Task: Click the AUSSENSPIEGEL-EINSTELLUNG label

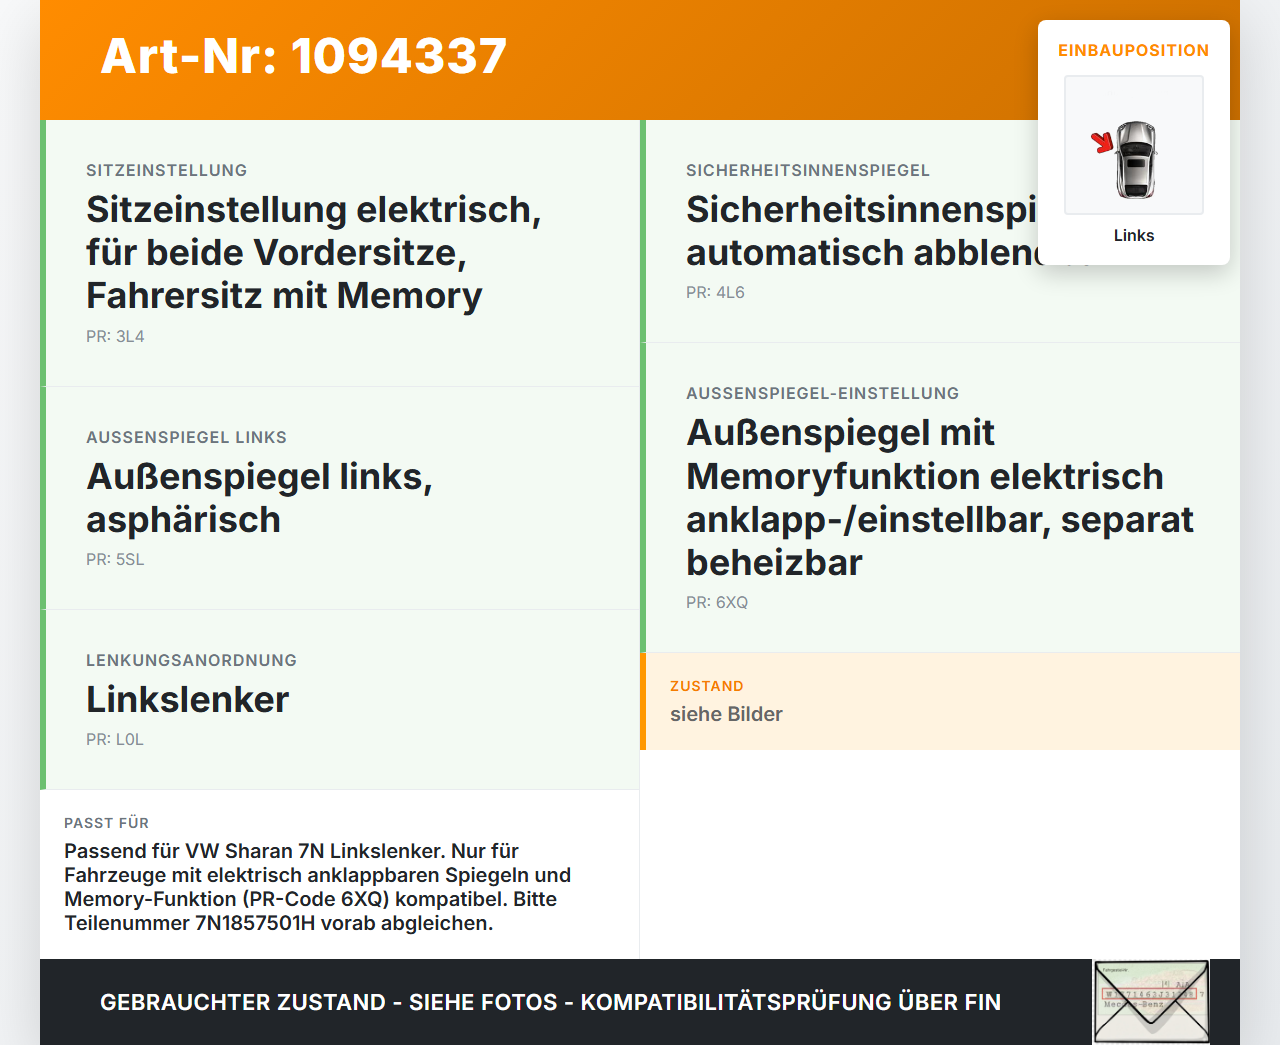Action: pyautogui.click(x=822, y=393)
